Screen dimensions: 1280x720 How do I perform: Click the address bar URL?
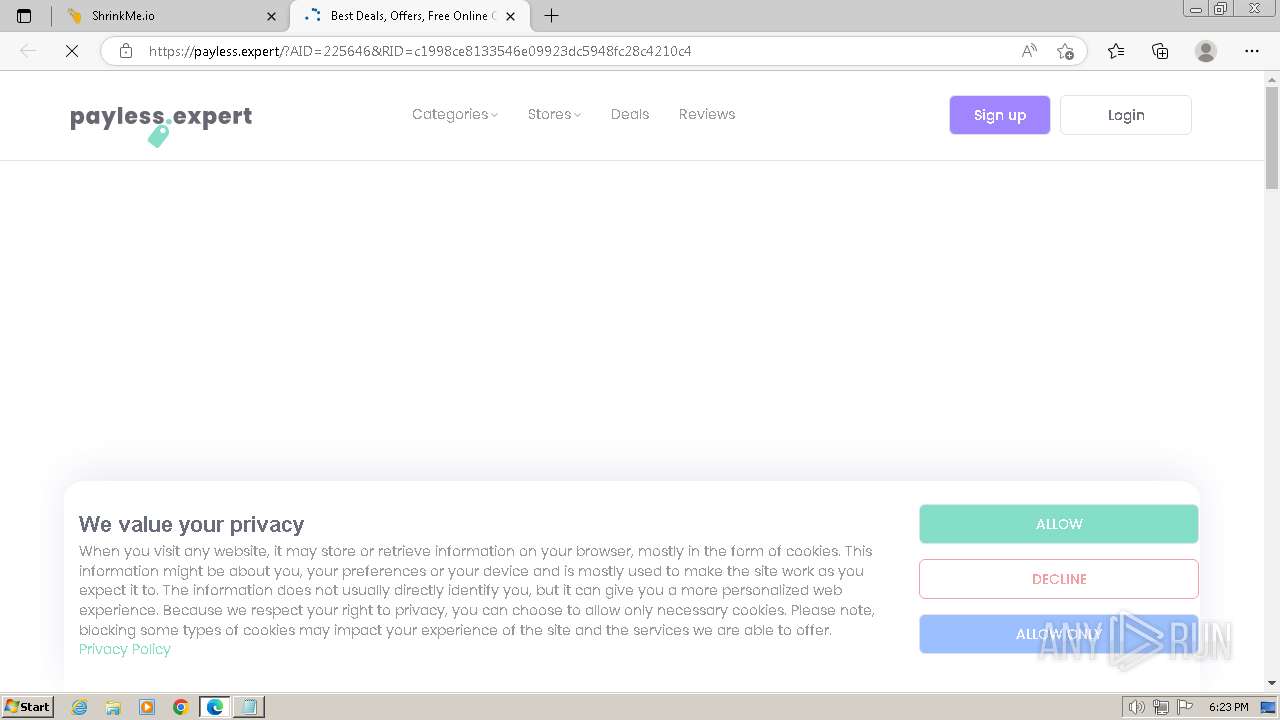(x=420, y=51)
